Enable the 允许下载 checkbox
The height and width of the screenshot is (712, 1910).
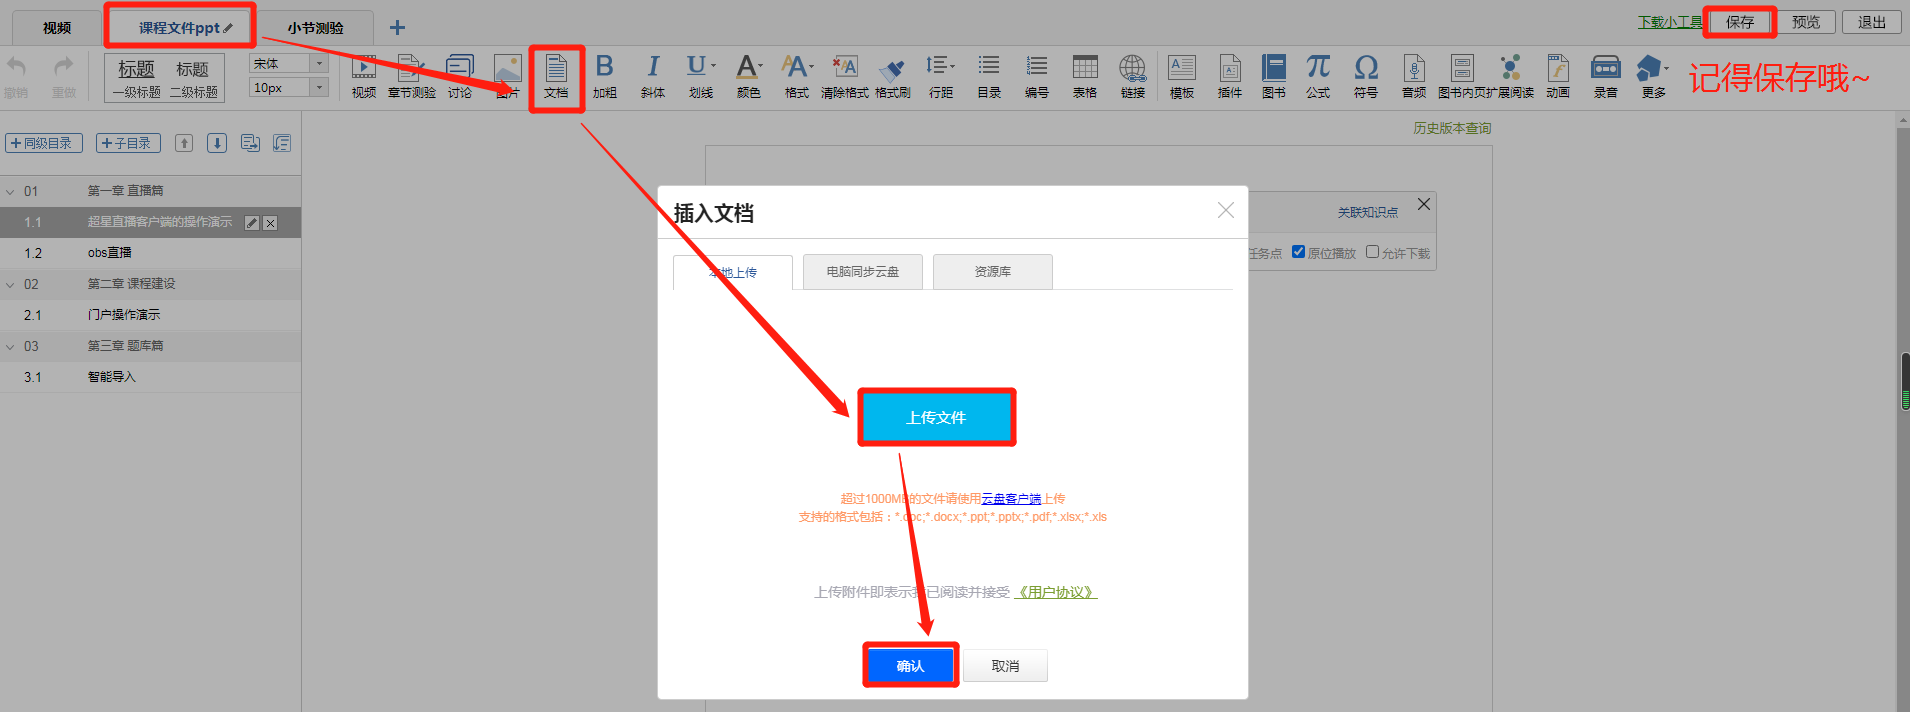click(x=1372, y=252)
